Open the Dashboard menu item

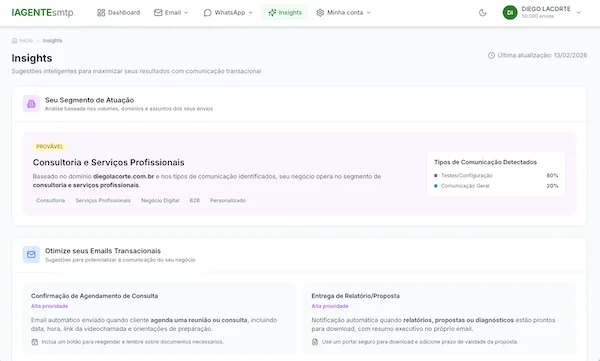pos(118,13)
